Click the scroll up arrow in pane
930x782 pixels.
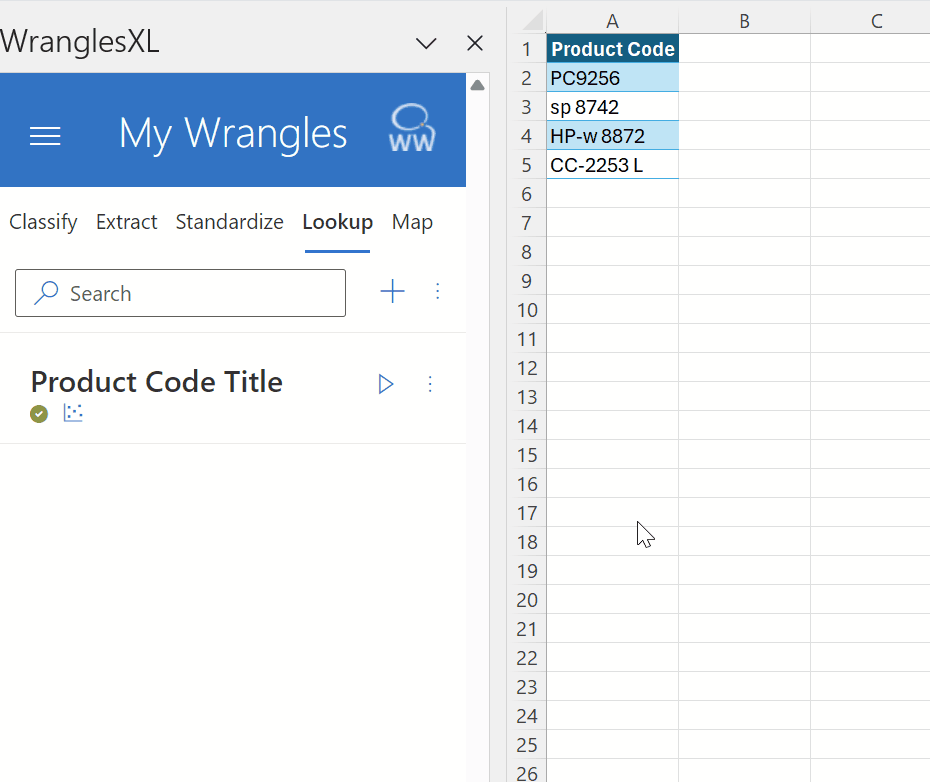click(477, 85)
